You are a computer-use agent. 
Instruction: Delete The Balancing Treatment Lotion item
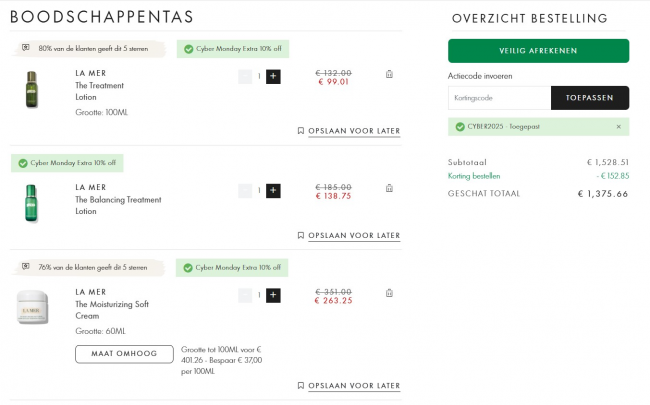coord(389,188)
